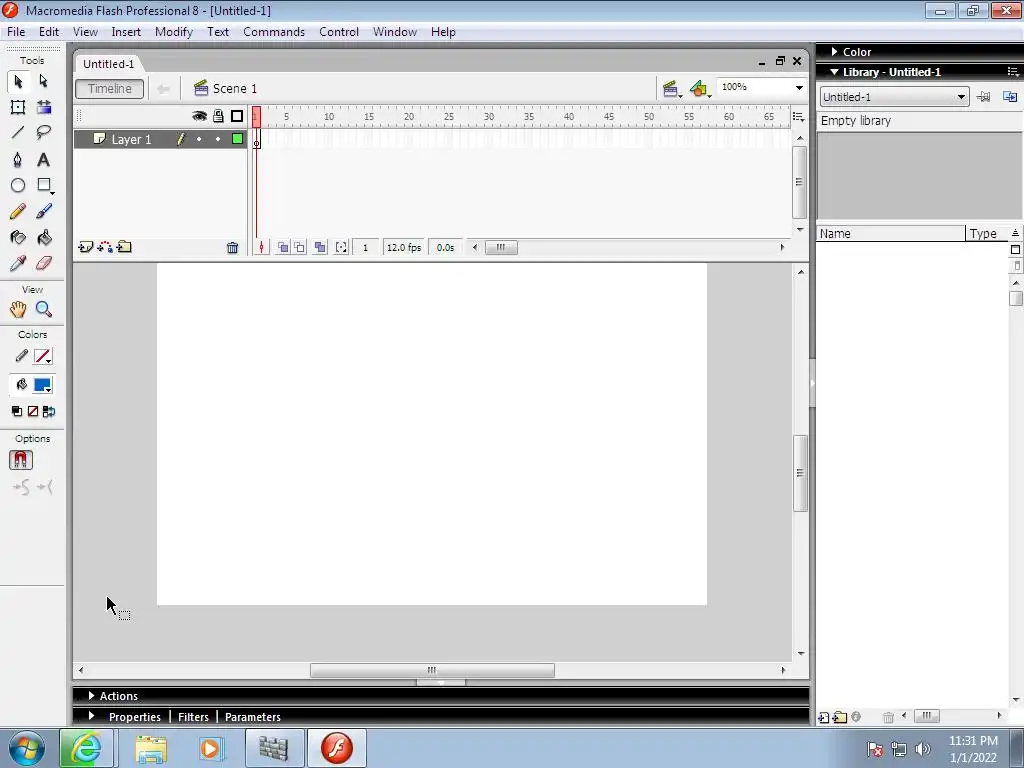The image size is (1024, 768).
Task: Select the Selection (arrow) tool
Action: click(x=18, y=81)
